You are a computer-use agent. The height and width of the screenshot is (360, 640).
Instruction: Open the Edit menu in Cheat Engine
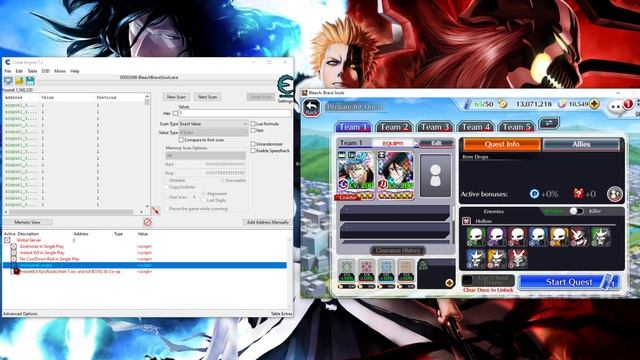19,71
